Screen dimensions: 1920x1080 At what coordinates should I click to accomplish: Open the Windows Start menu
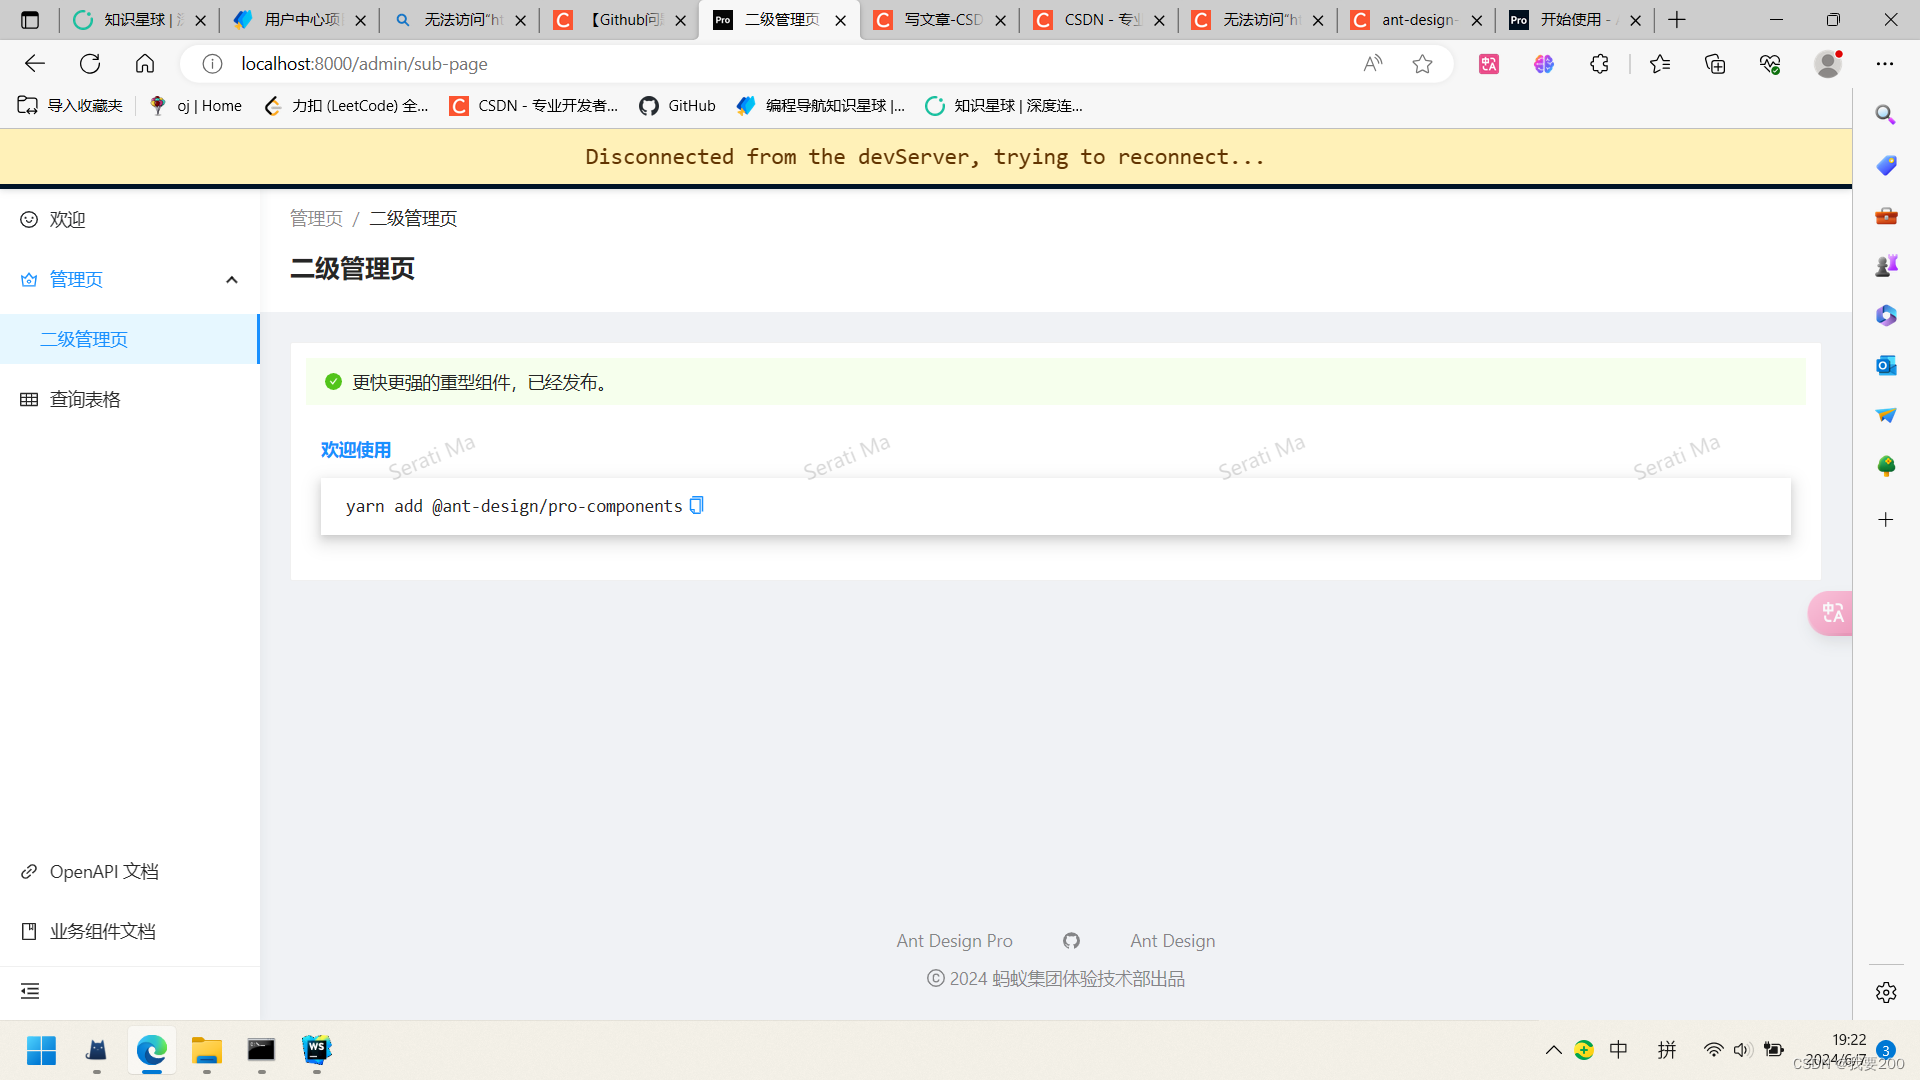[41, 1050]
